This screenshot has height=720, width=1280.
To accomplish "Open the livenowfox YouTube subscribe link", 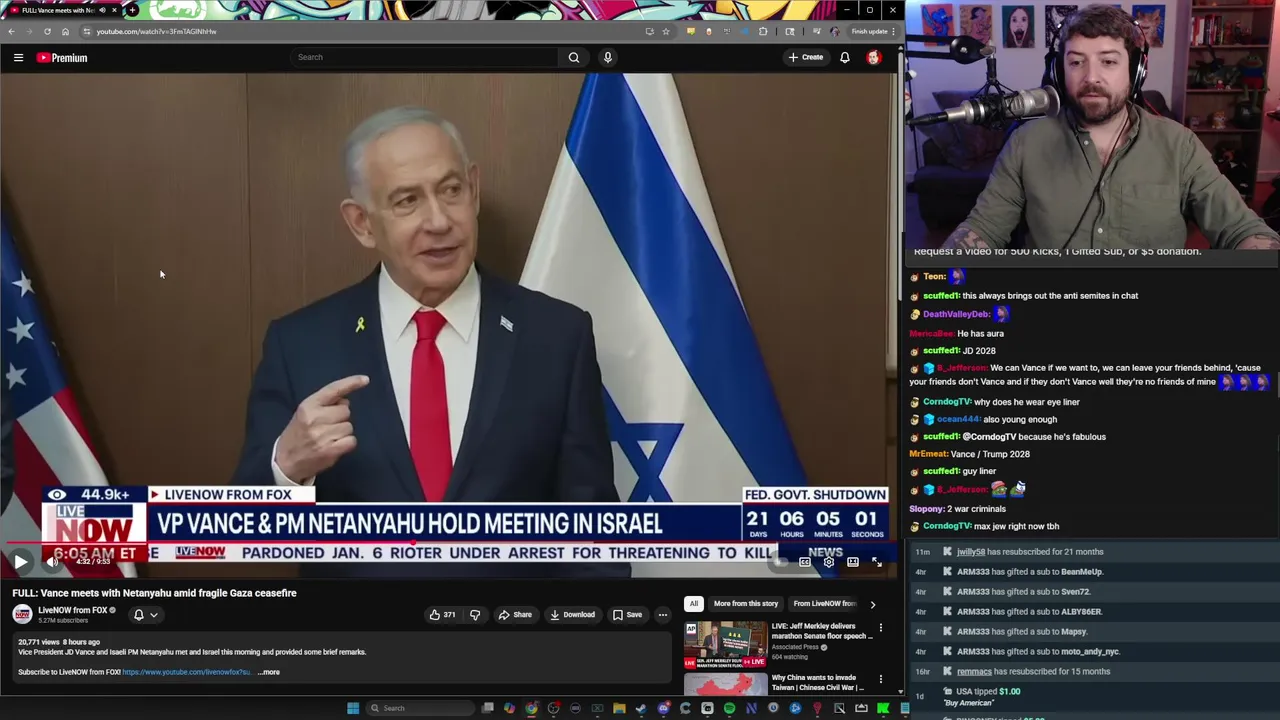I will click(x=186, y=672).
